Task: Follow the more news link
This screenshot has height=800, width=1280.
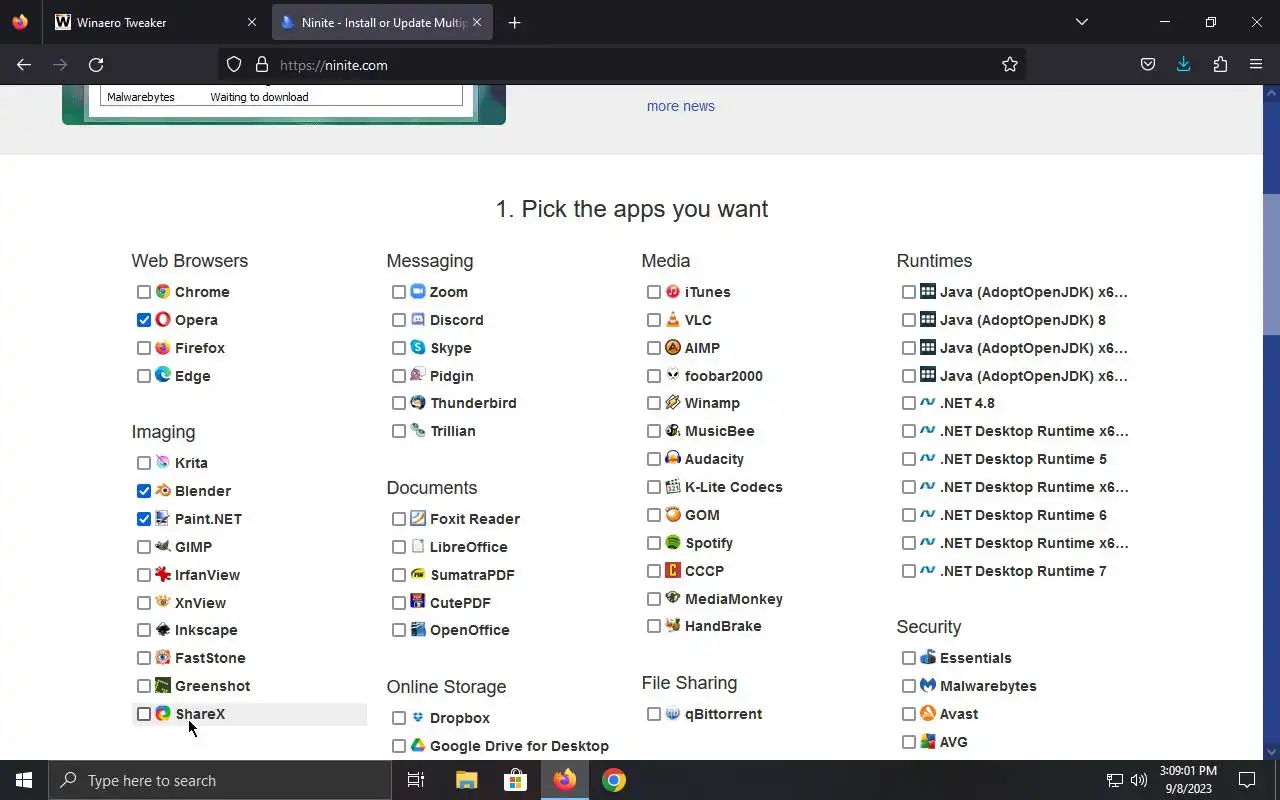Action: click(681, 106)
